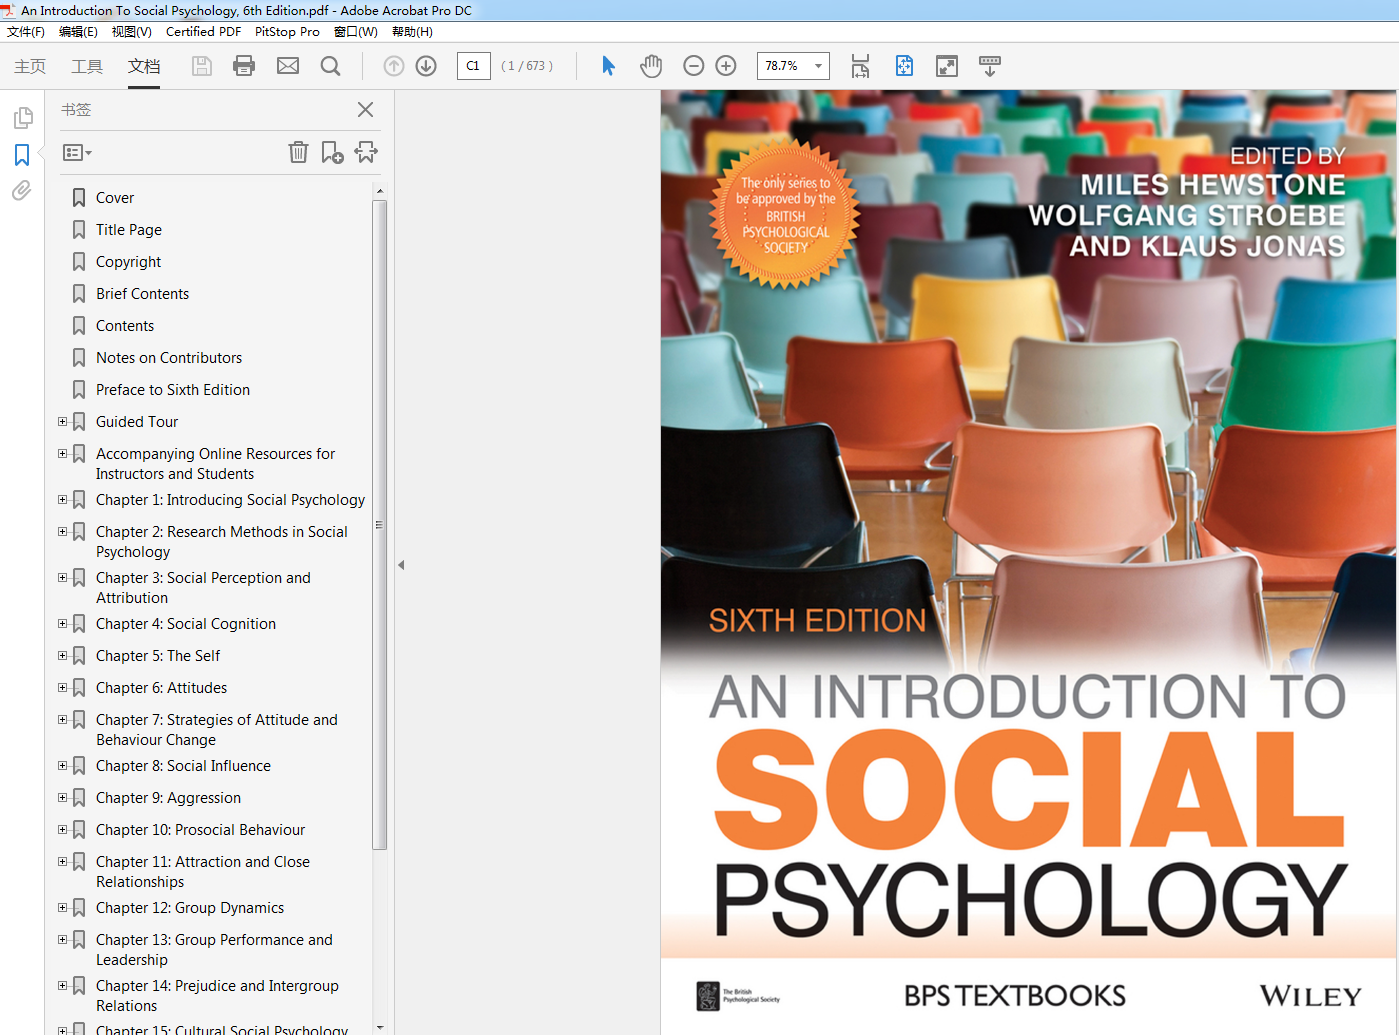This screenshot has width=1399, height=1035.
Task: Enter full screen mode icon
Action: pos(946,66)
